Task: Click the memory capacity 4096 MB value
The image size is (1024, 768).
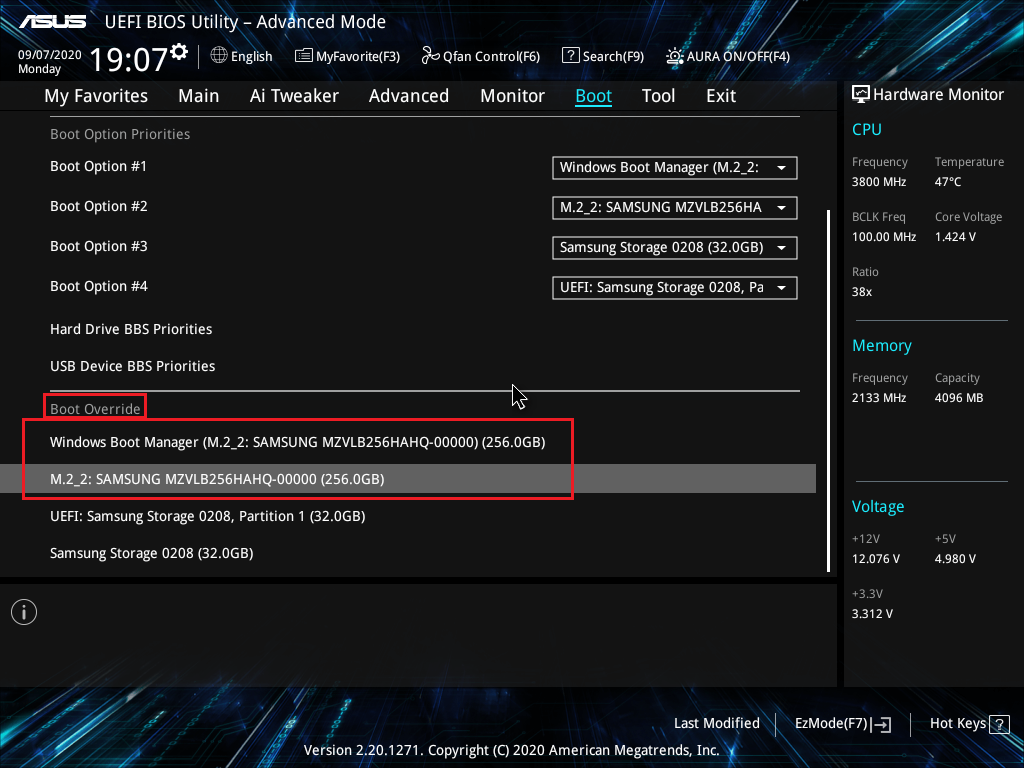Action: pyautogui.click(x=959, y=398)
